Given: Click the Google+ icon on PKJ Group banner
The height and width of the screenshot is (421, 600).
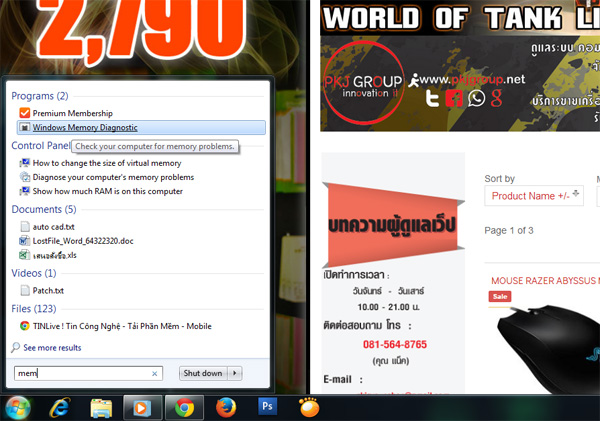Looking at the screenshot, I should click(x=496, y=98).
